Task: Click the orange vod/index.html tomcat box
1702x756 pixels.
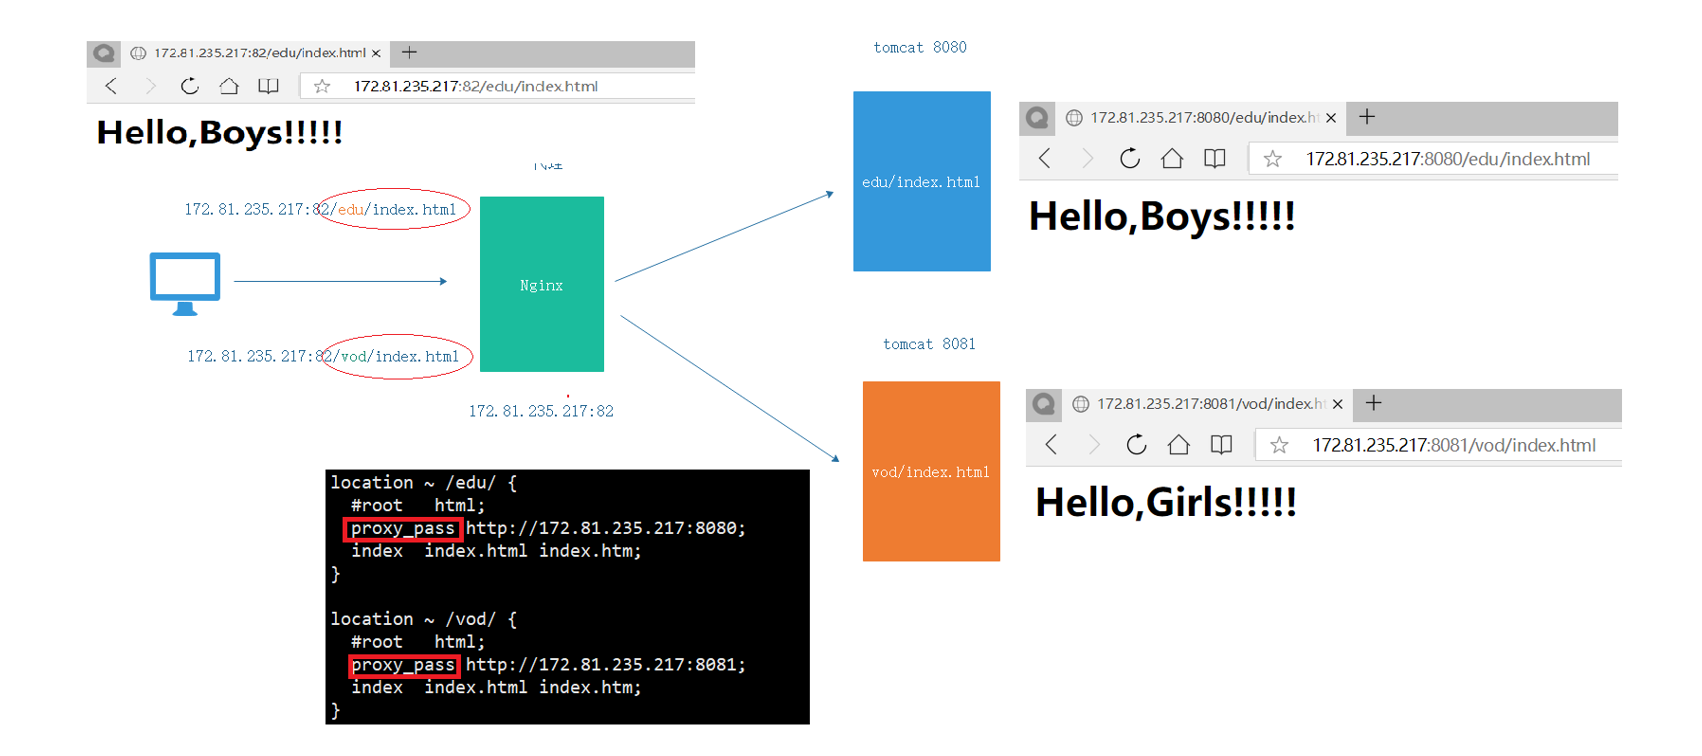Action: (931, 471)
